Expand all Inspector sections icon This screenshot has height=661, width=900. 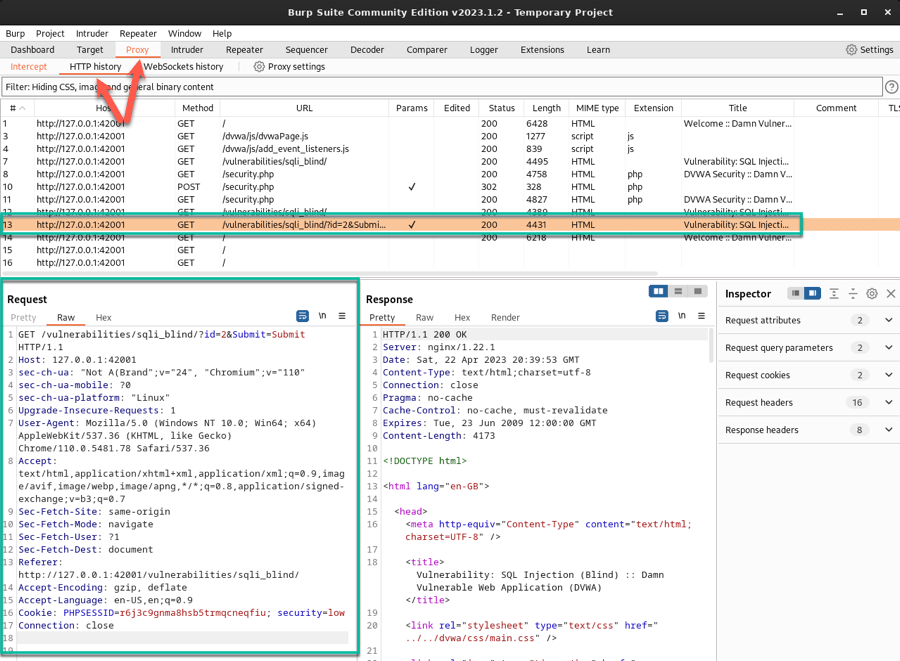tap(834, 294)
